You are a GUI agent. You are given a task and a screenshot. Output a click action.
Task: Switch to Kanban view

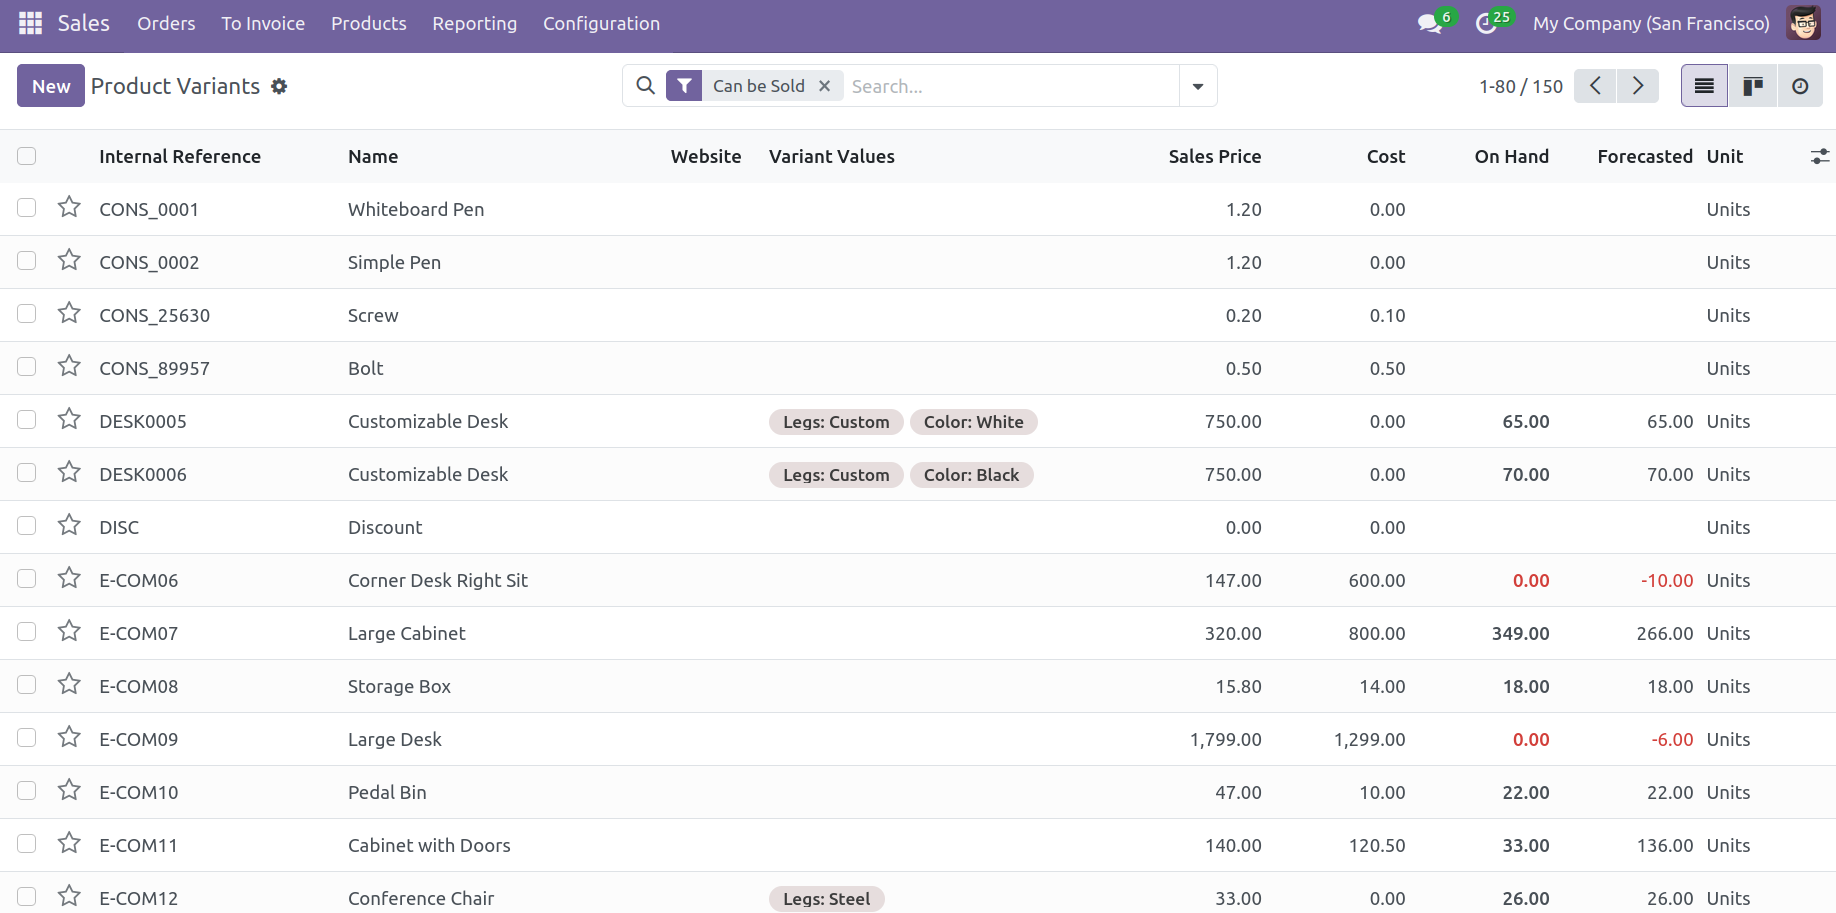click(x=1752, y=86)
